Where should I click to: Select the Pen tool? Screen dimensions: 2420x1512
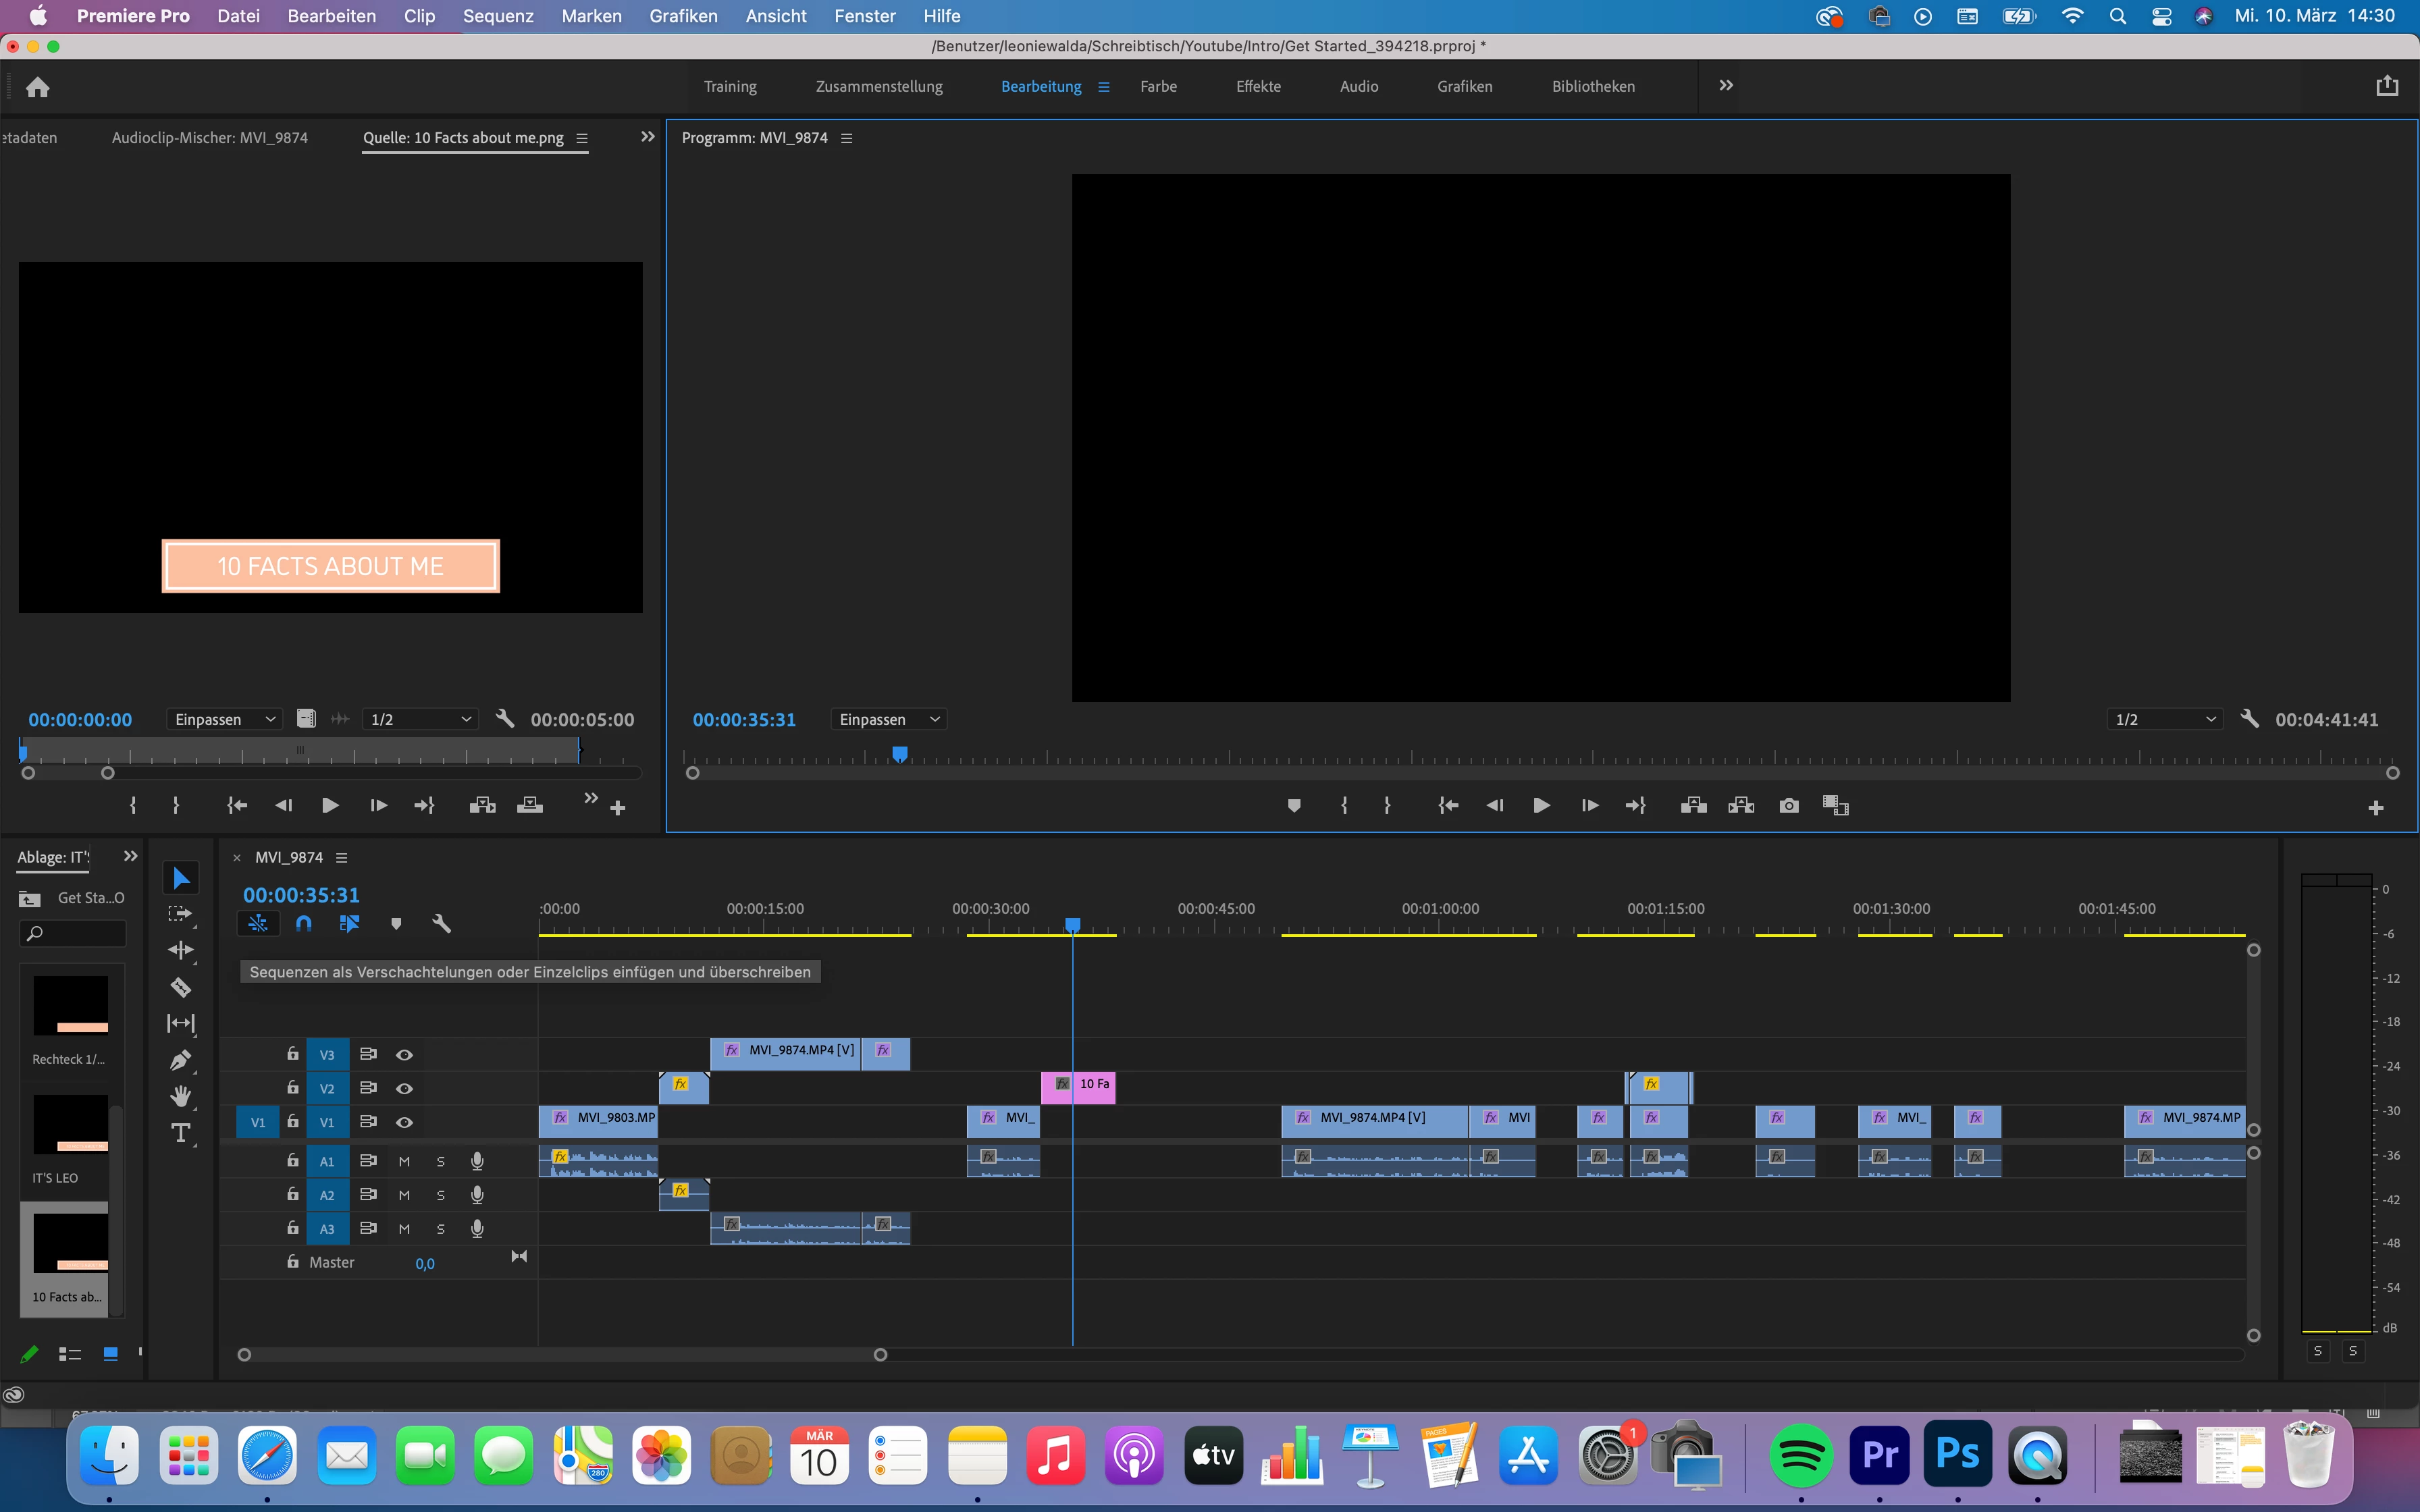[181, 1060]
